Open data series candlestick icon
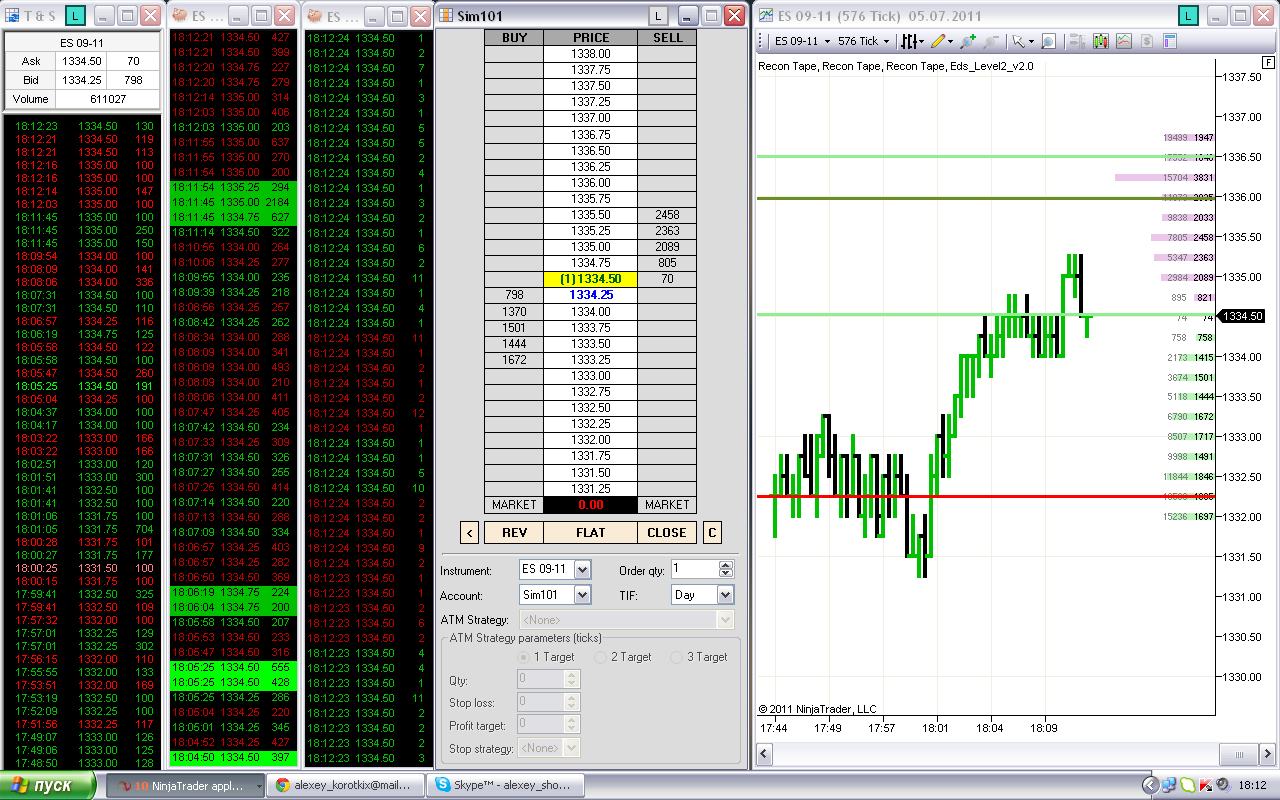The height and width of the screenshot is (800, 1280). click(1100, 41)
